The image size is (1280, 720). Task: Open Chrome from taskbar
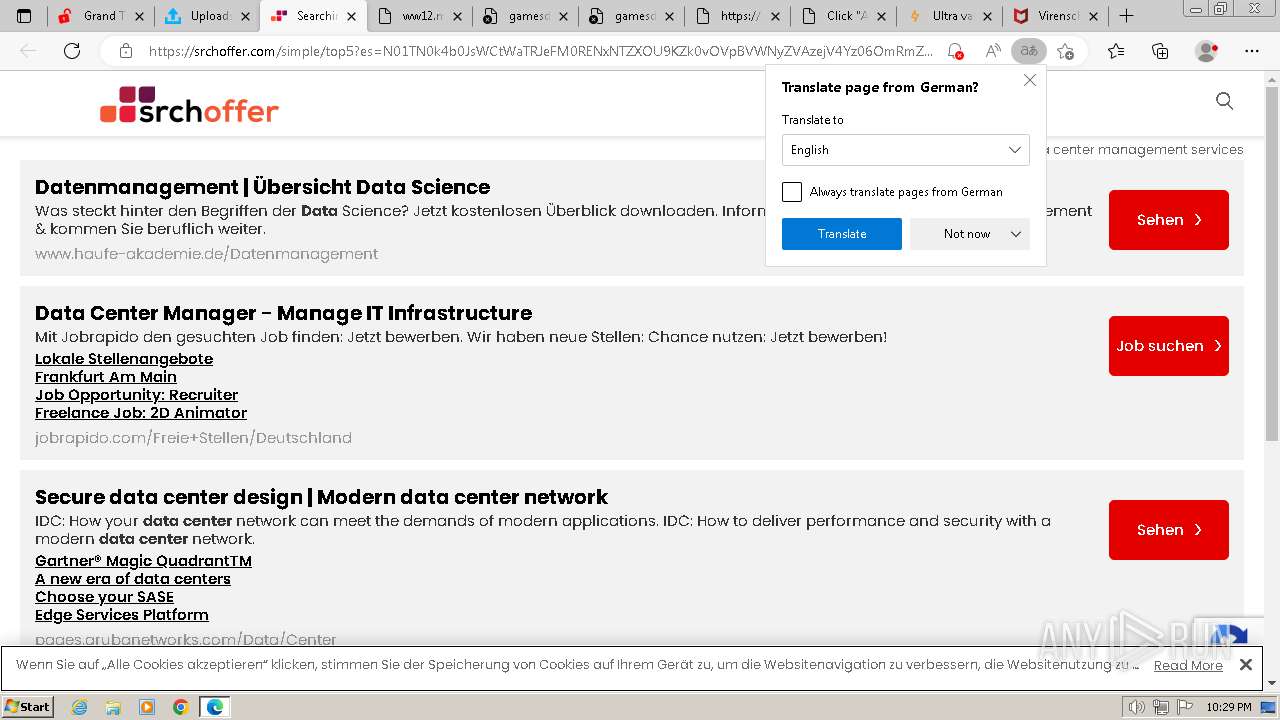(180, 707)
